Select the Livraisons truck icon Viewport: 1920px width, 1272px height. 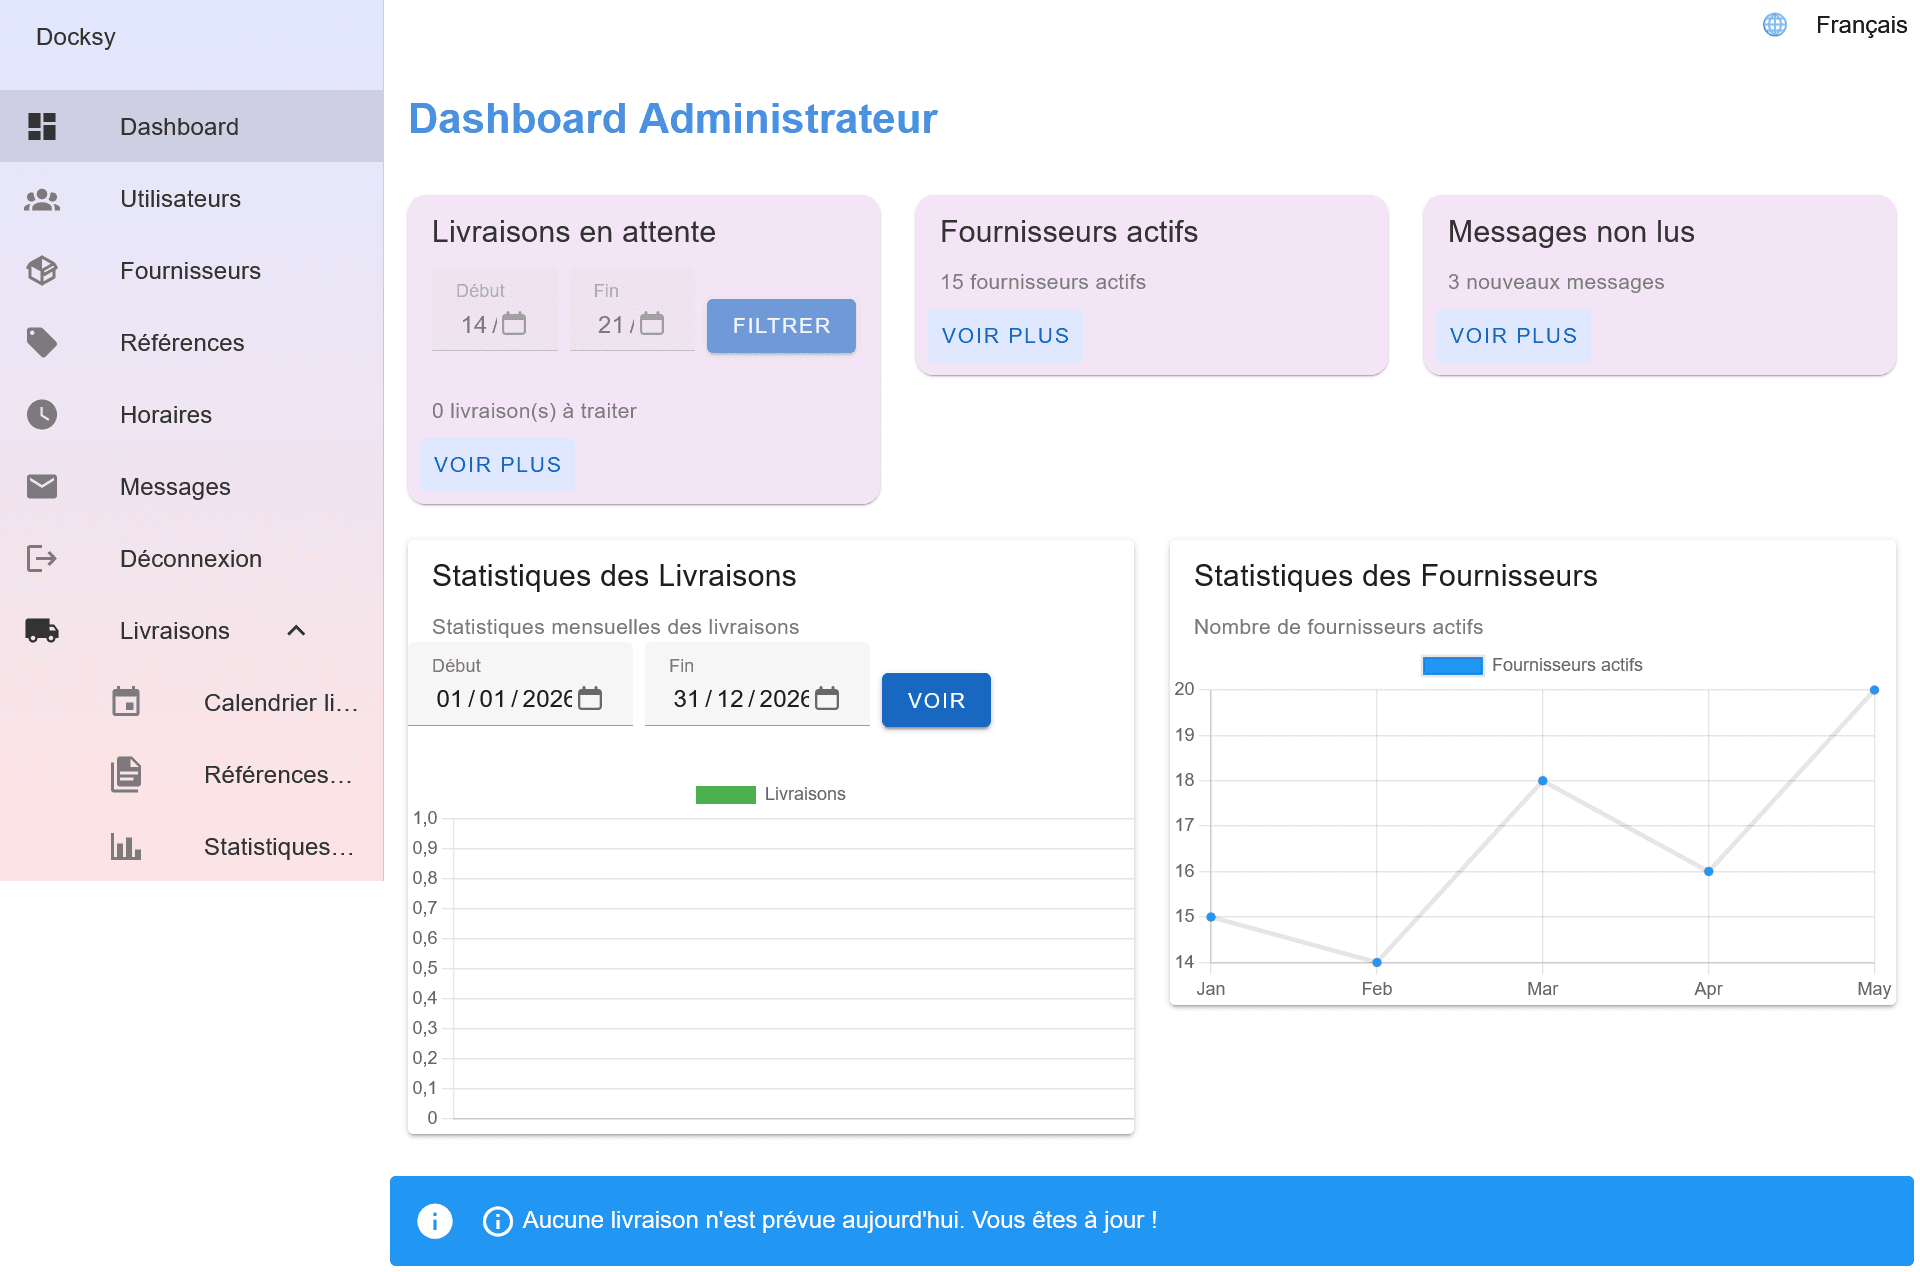(x=41, y=630)
